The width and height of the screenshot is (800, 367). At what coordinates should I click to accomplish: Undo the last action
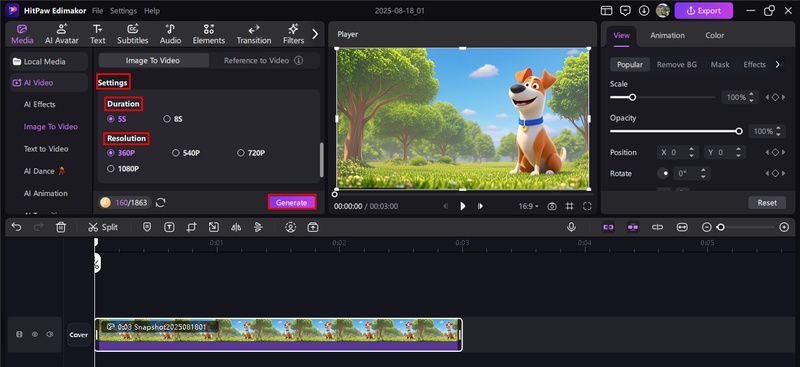pos(16,227)
